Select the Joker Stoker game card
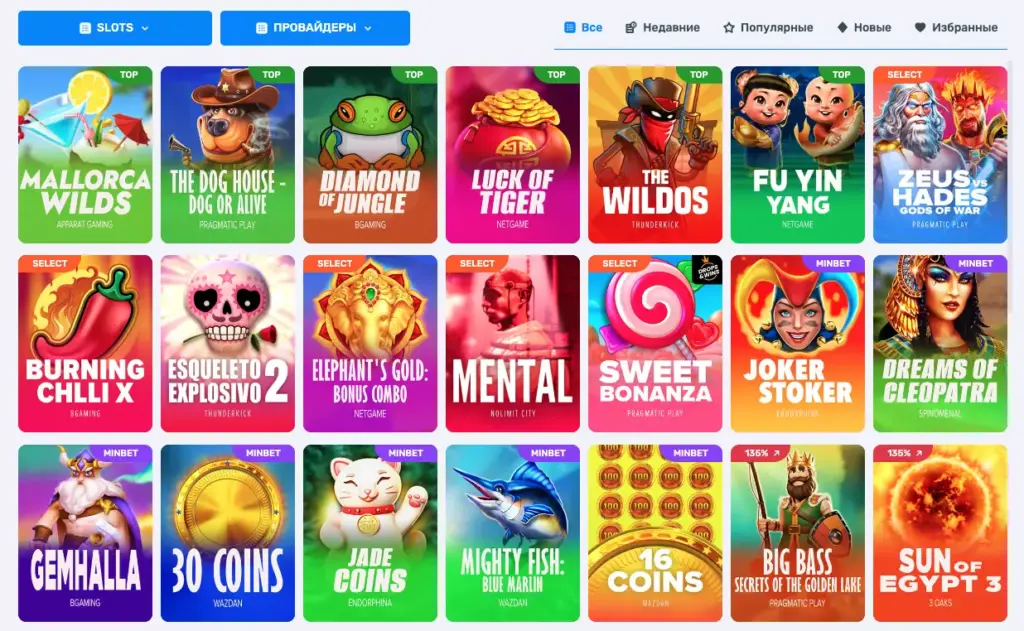Screen dimensions: 1024x631 (798, 344)
